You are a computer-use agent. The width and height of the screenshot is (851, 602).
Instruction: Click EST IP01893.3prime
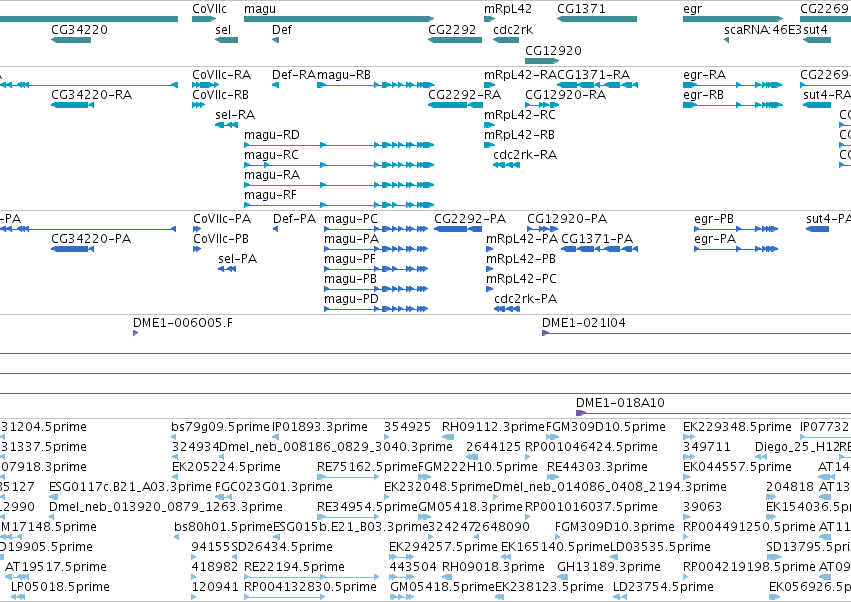point(320,427)
